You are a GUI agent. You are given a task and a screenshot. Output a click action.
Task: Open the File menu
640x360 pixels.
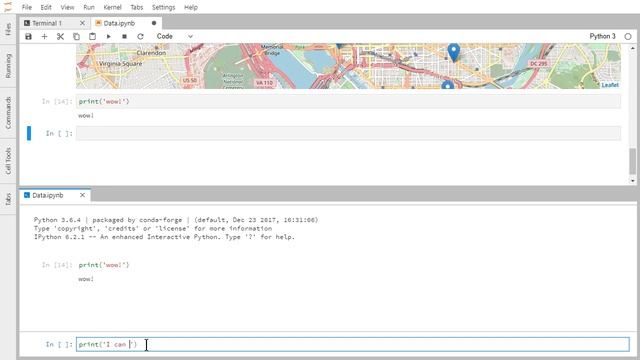(27, 7)
